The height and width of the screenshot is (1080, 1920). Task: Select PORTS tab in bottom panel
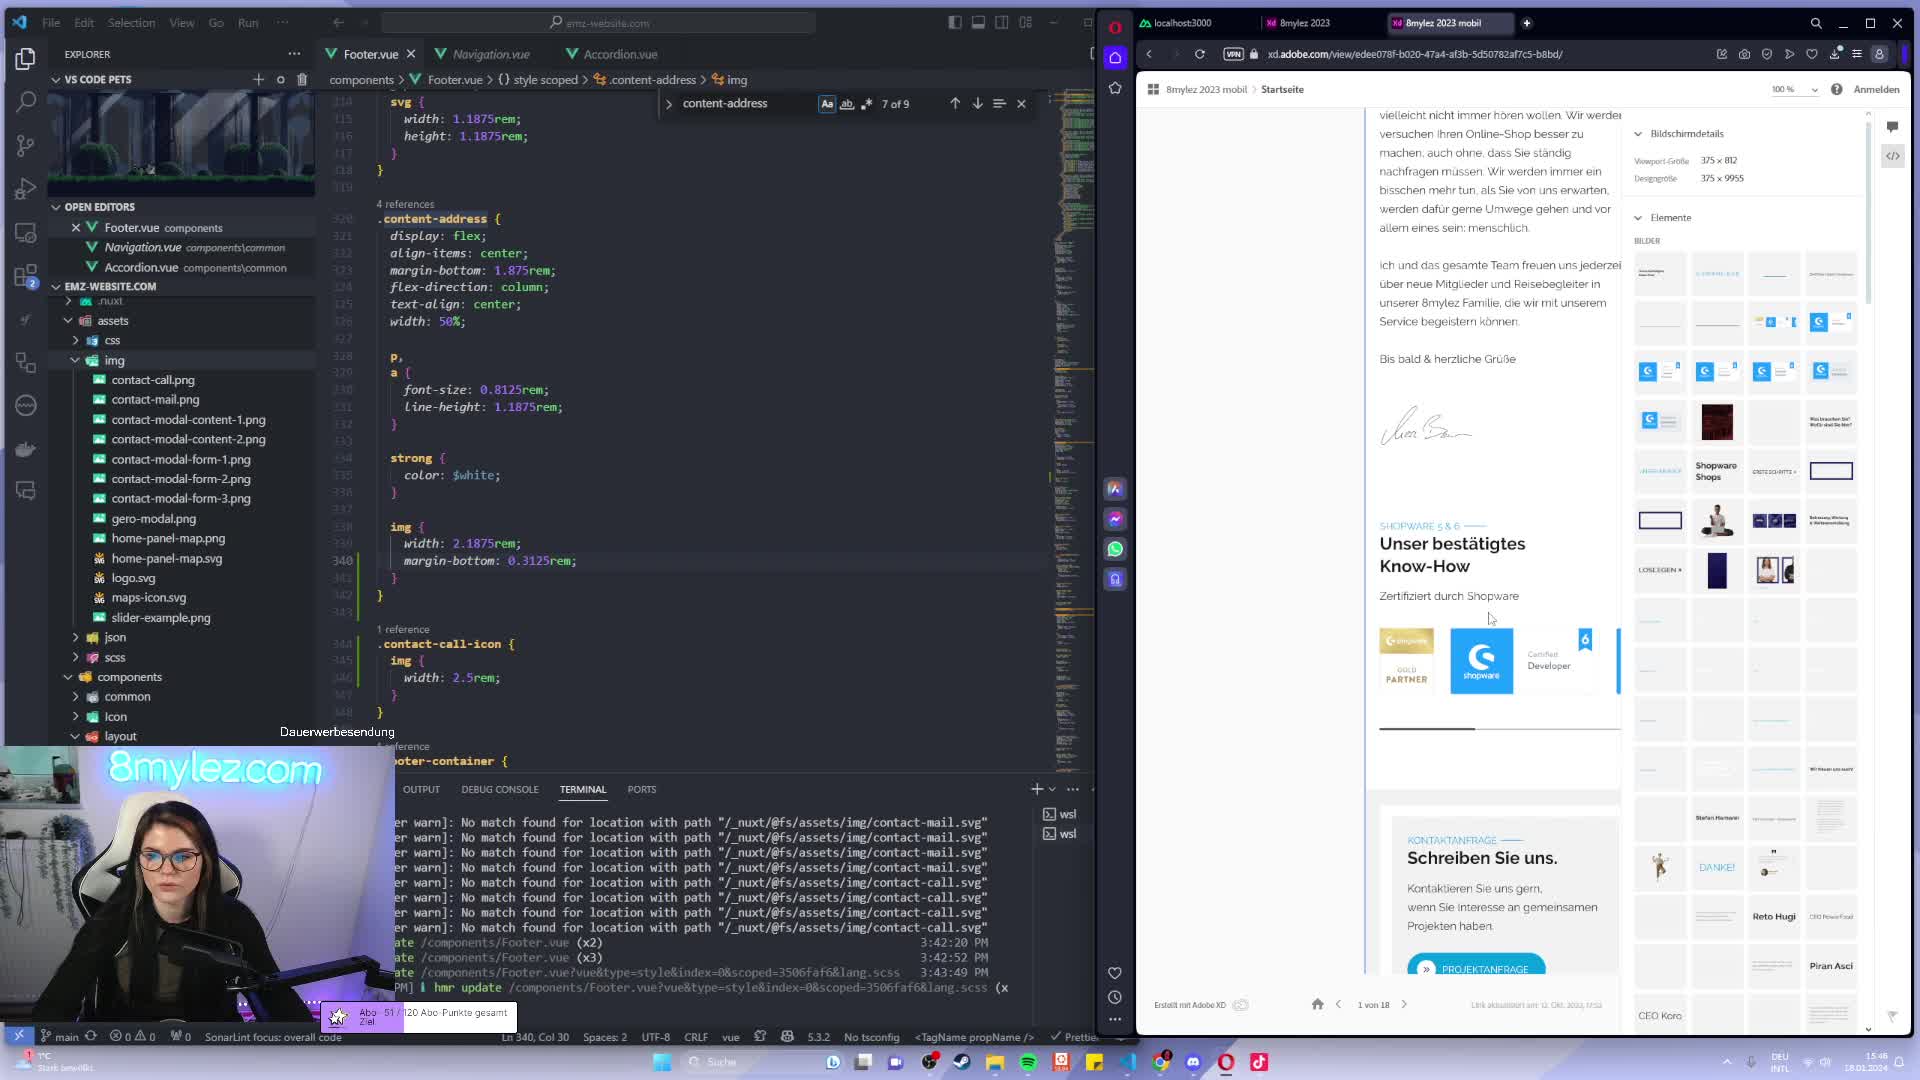642,790
